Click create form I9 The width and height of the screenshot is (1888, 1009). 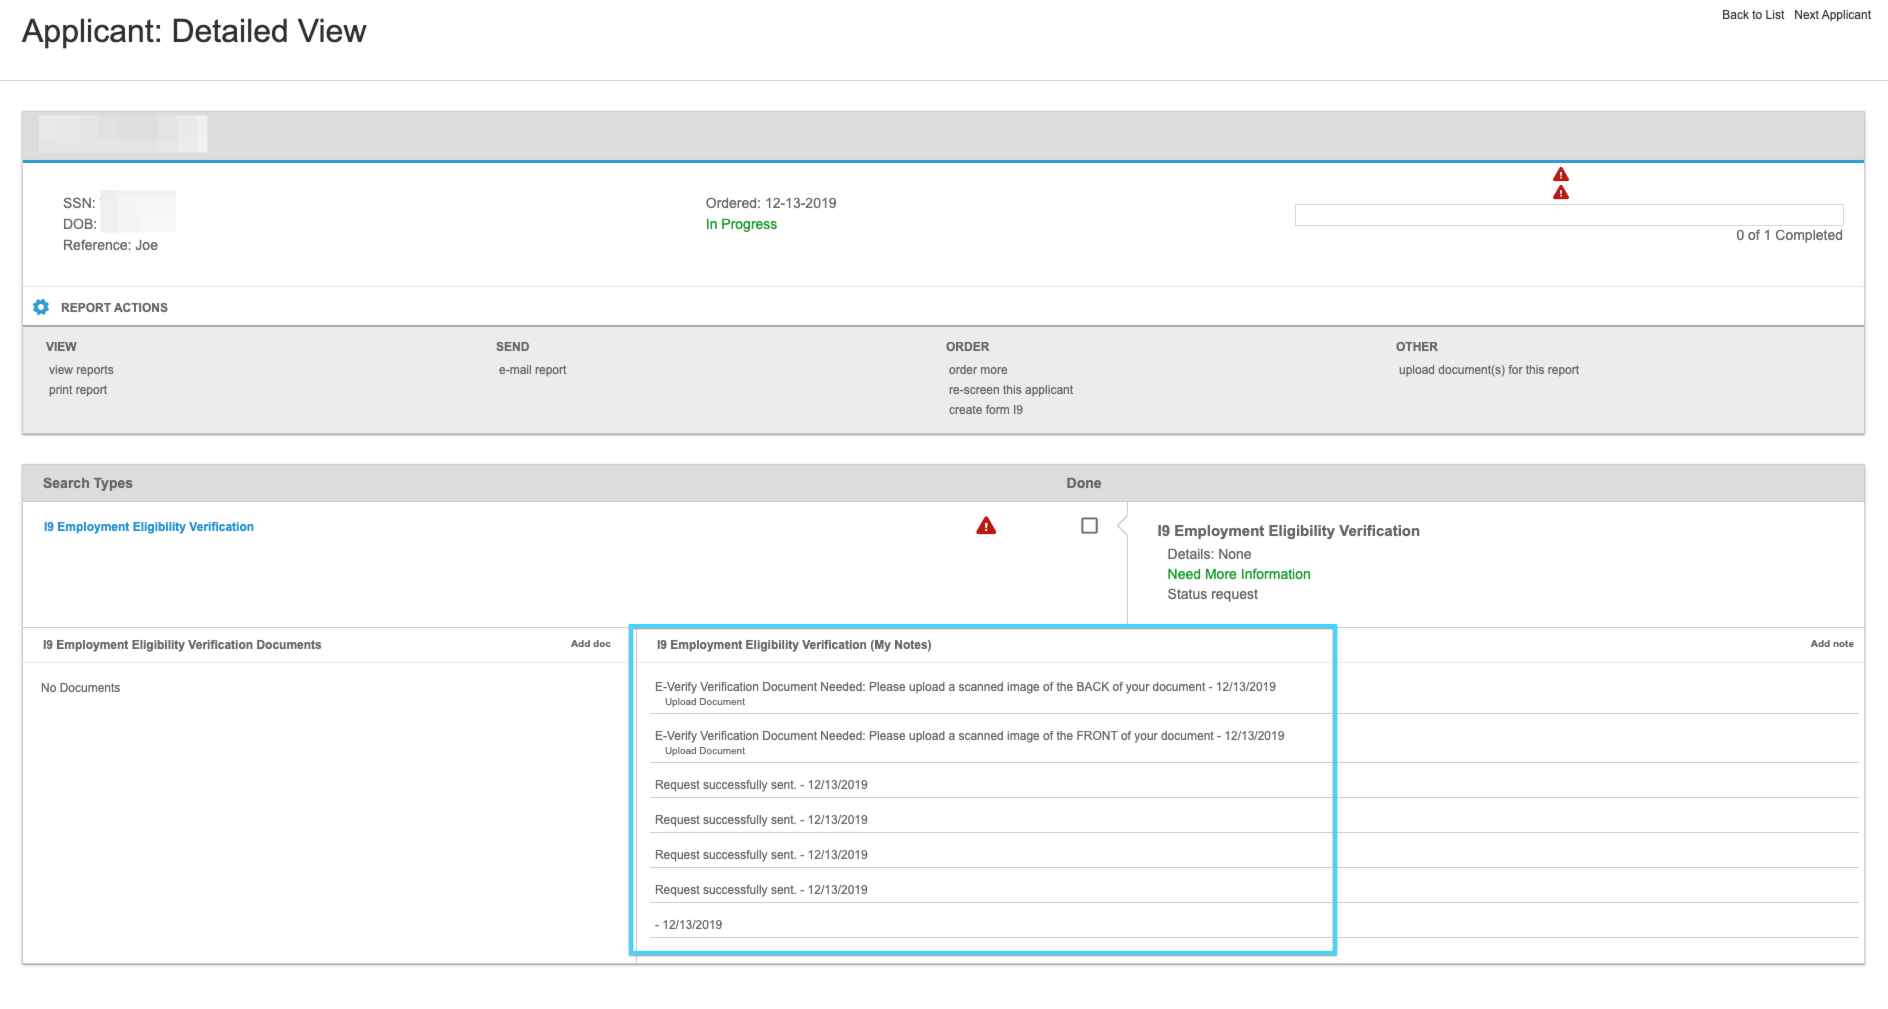(x=986, y=410)
